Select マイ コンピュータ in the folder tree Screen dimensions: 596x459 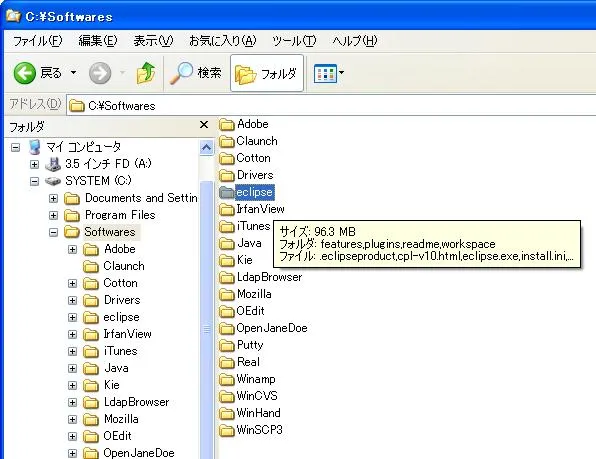(84, 147)
